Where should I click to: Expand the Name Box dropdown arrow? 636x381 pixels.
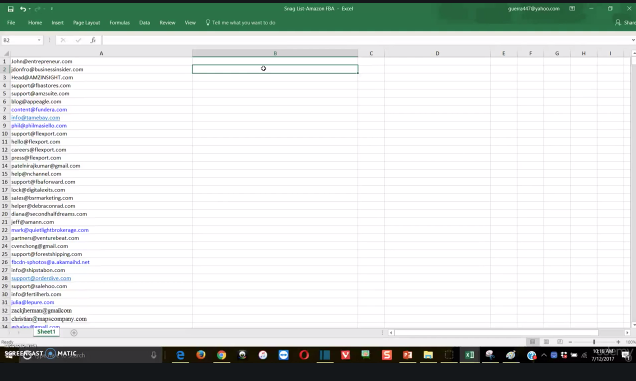coord(39,40)
